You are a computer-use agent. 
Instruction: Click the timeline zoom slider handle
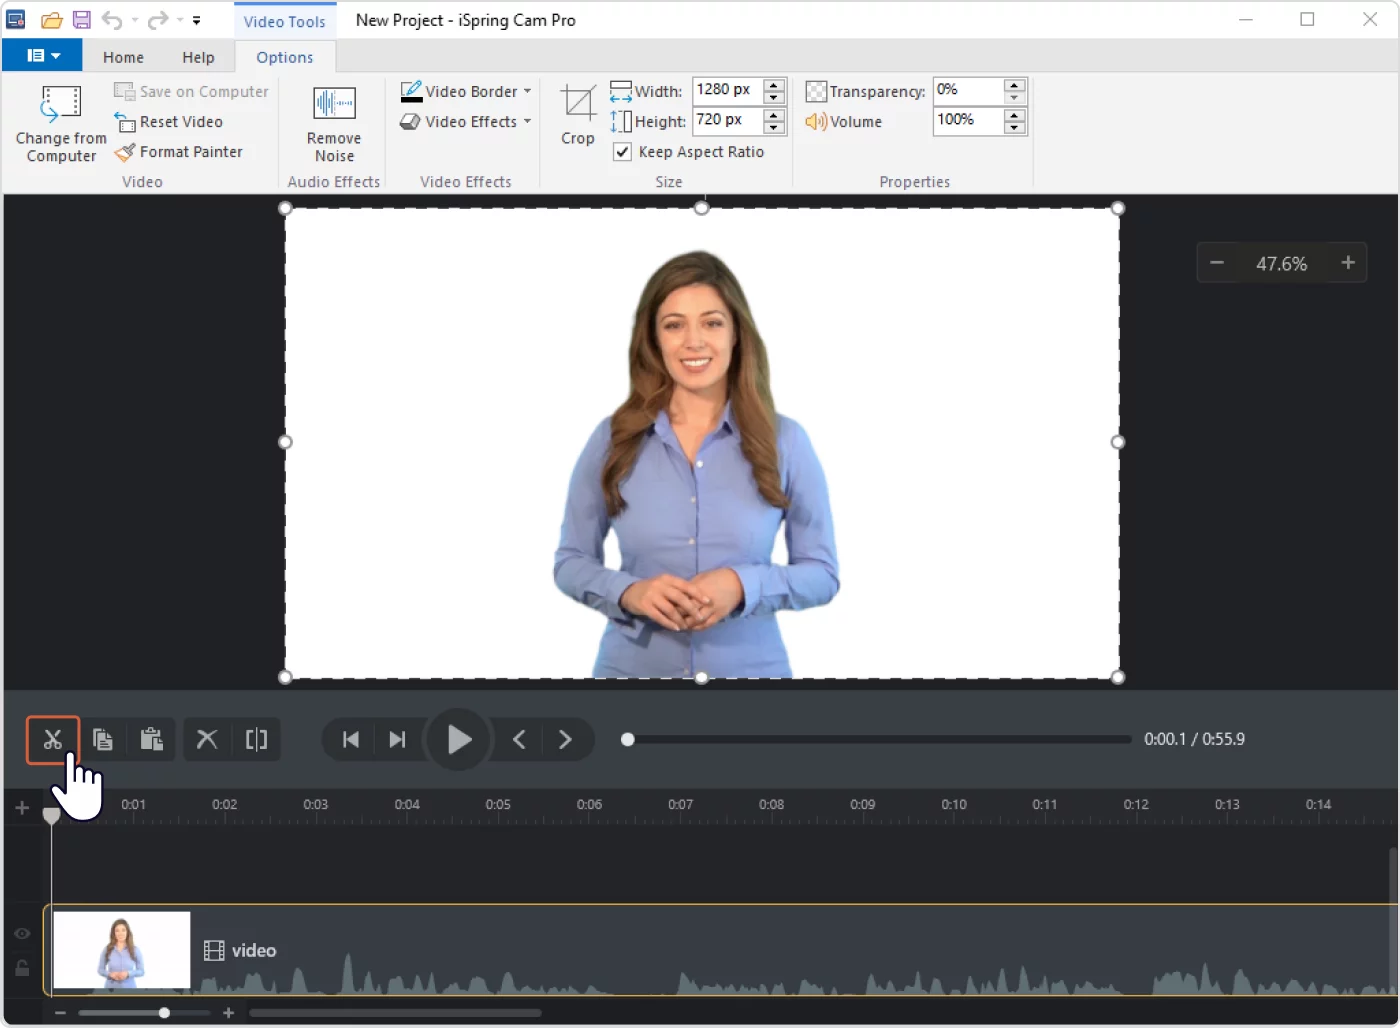[164, 1013]
